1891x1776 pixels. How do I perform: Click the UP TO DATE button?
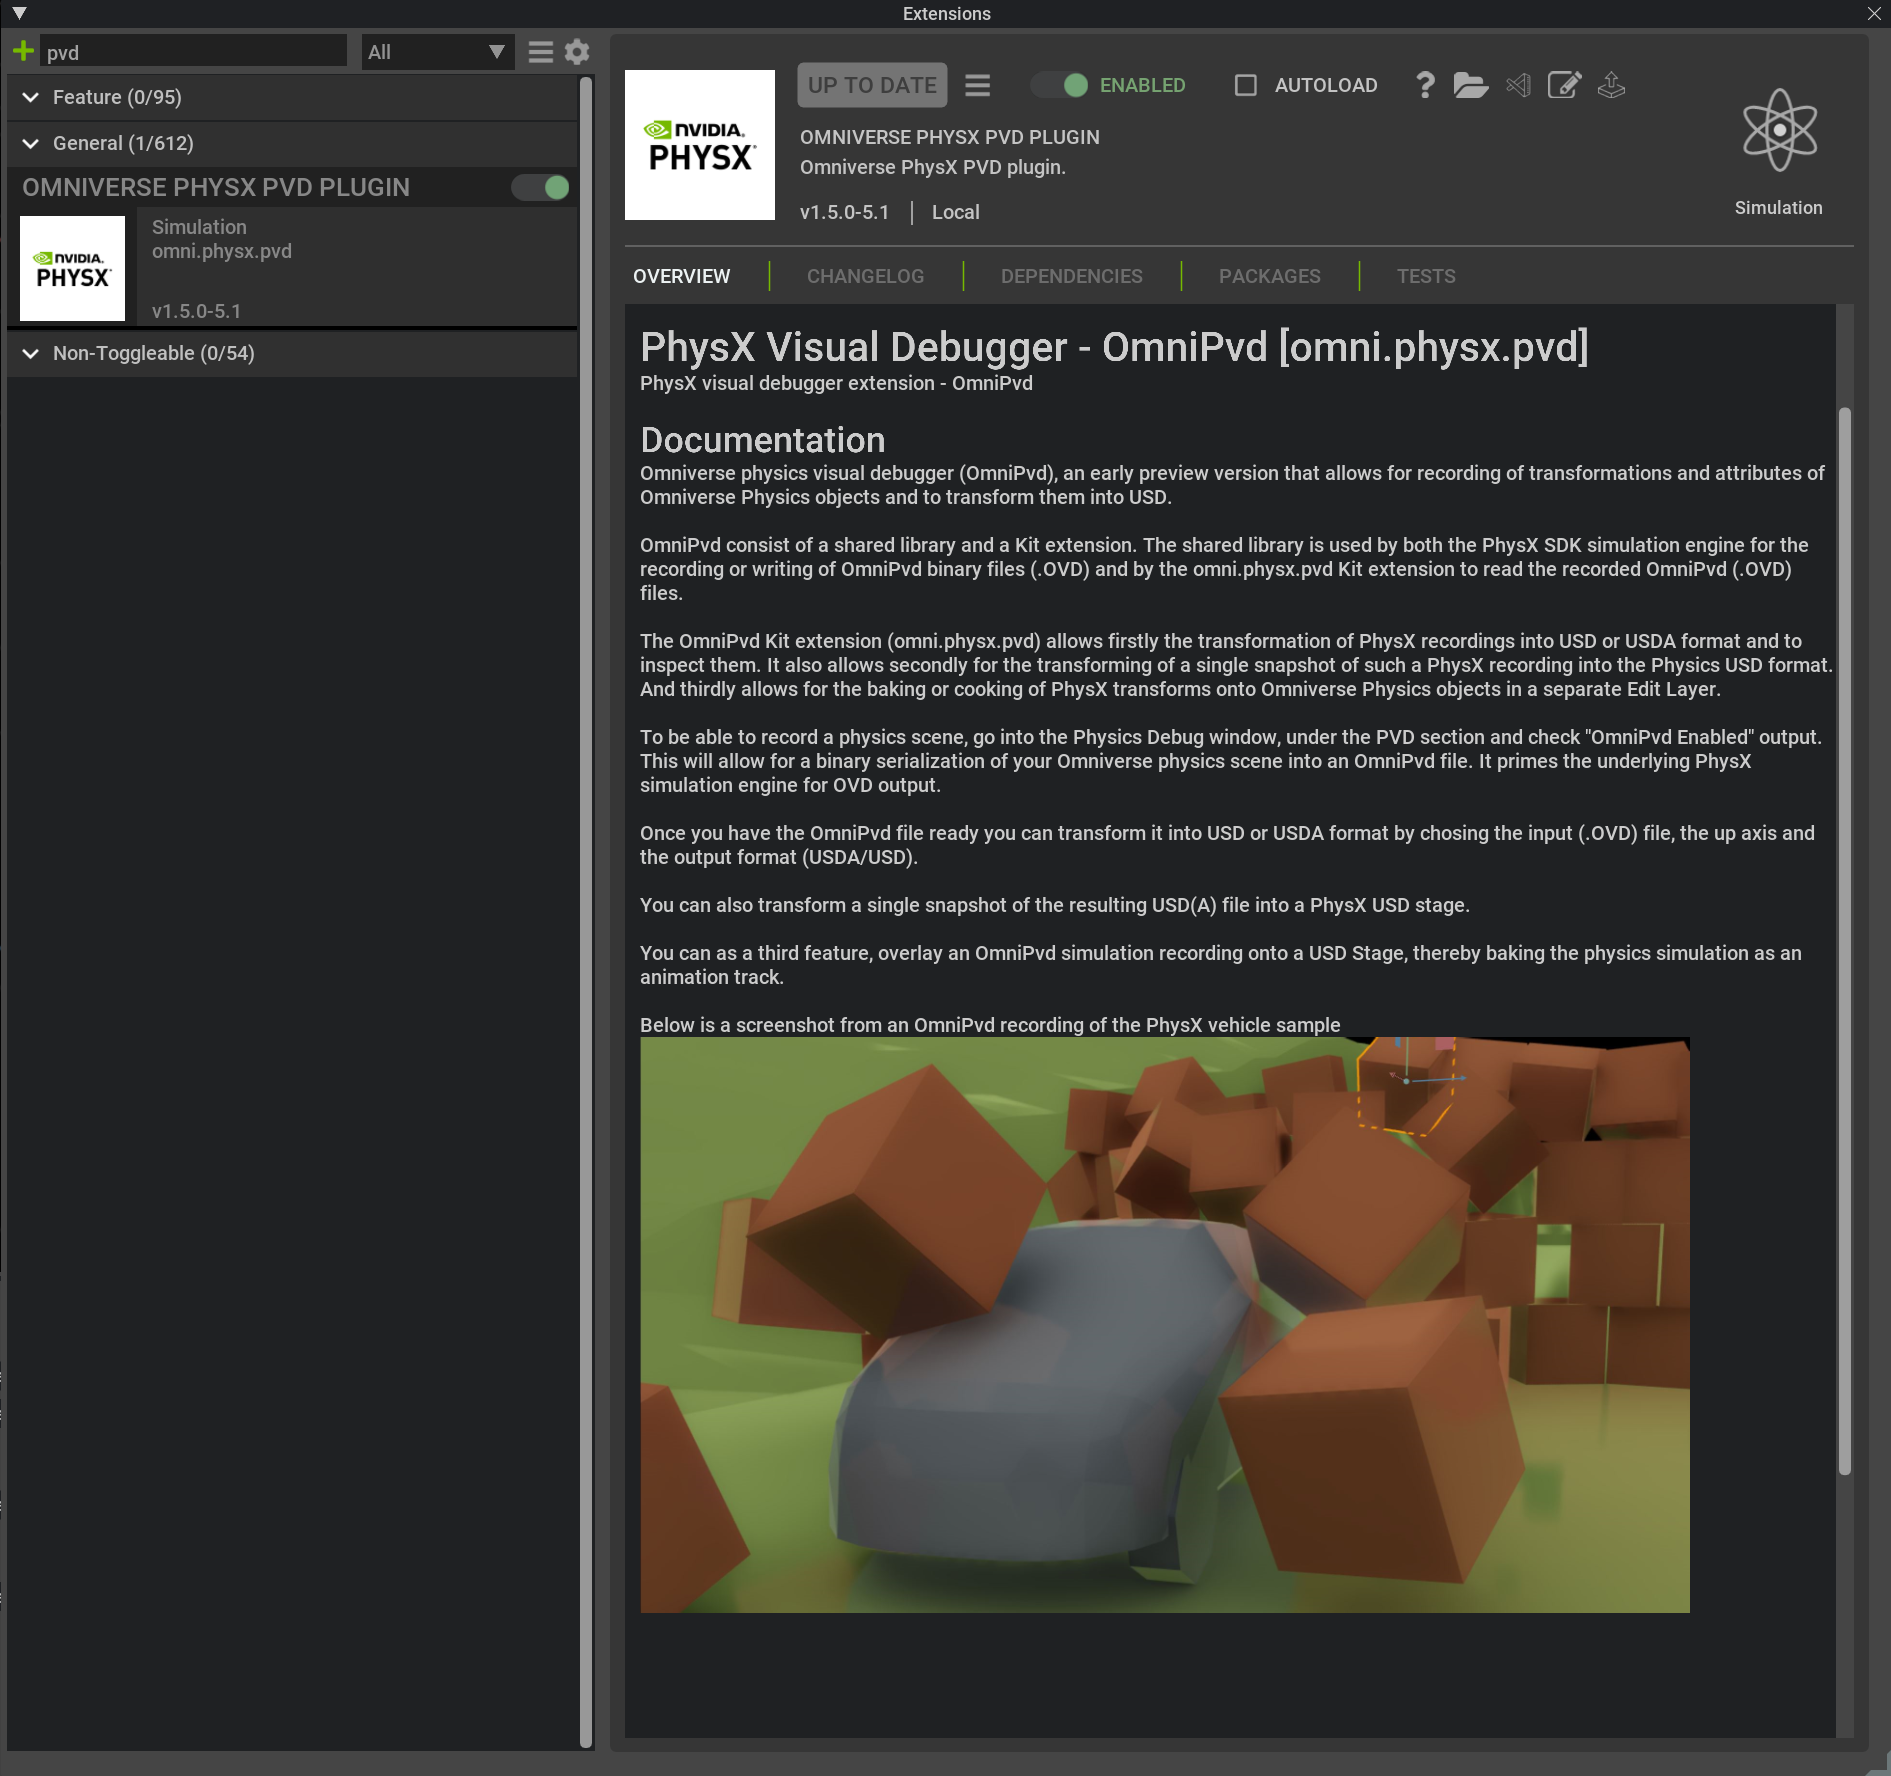(x=871, y=85)
